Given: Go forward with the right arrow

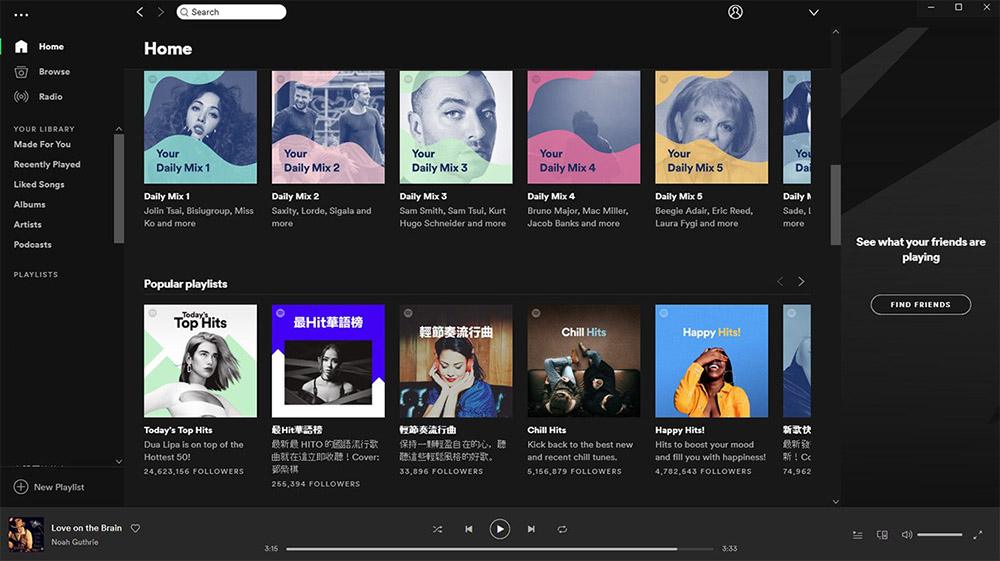Looking at the screenshot, I should point(161,12).
